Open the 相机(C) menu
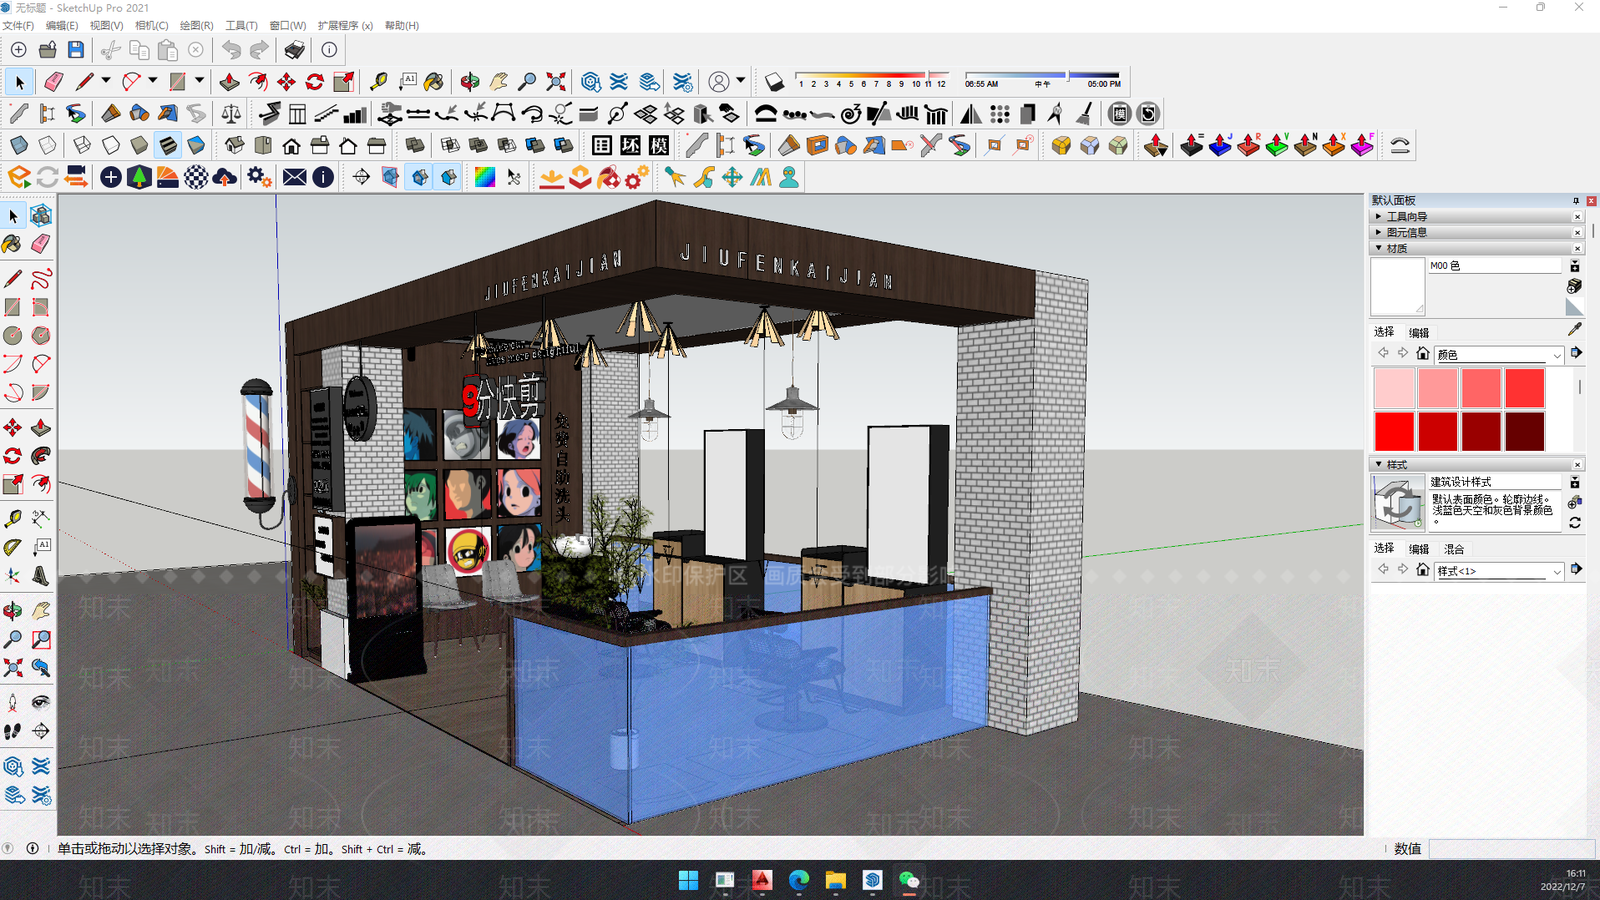This screenshot has height=900, width=1600. coord(151,25)
